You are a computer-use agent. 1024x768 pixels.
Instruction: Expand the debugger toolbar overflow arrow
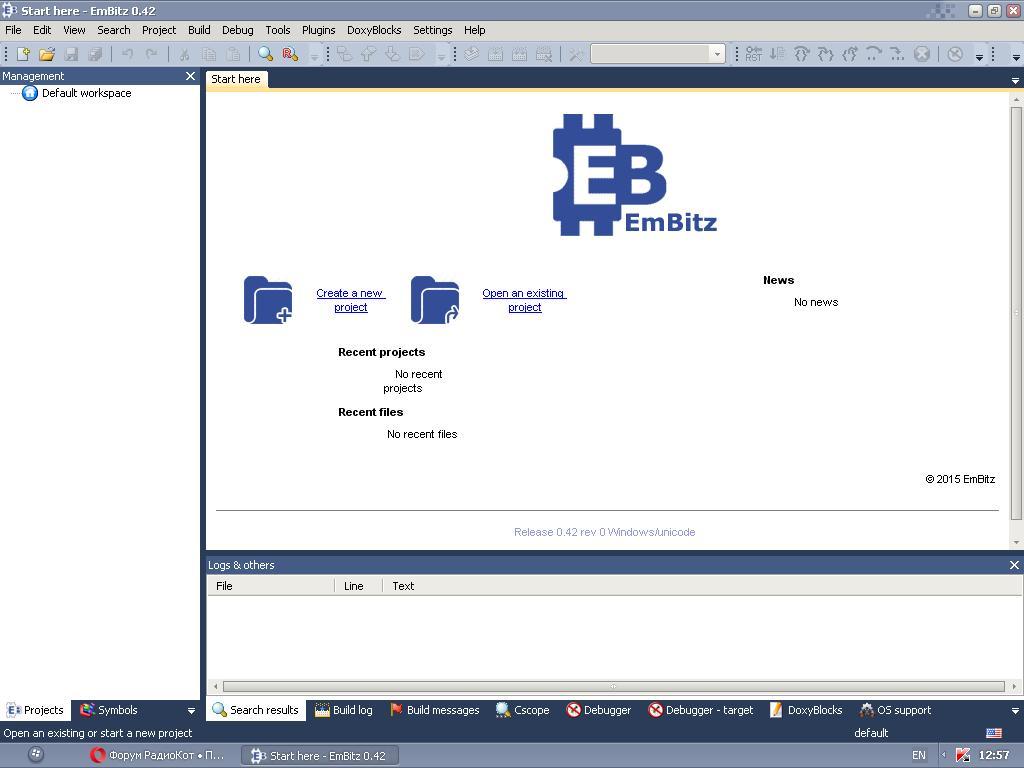979,57
